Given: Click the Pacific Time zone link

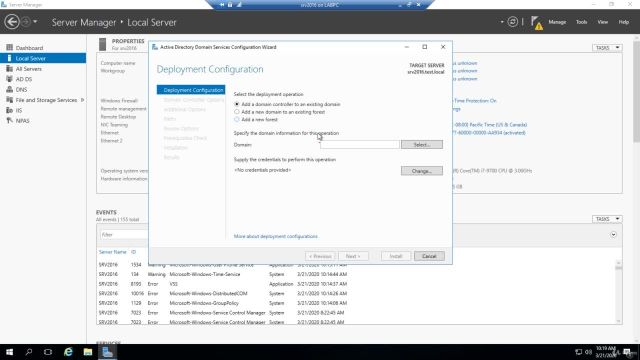Looking at the screenshot, I should pyautogui.click(x=490, y=124).
